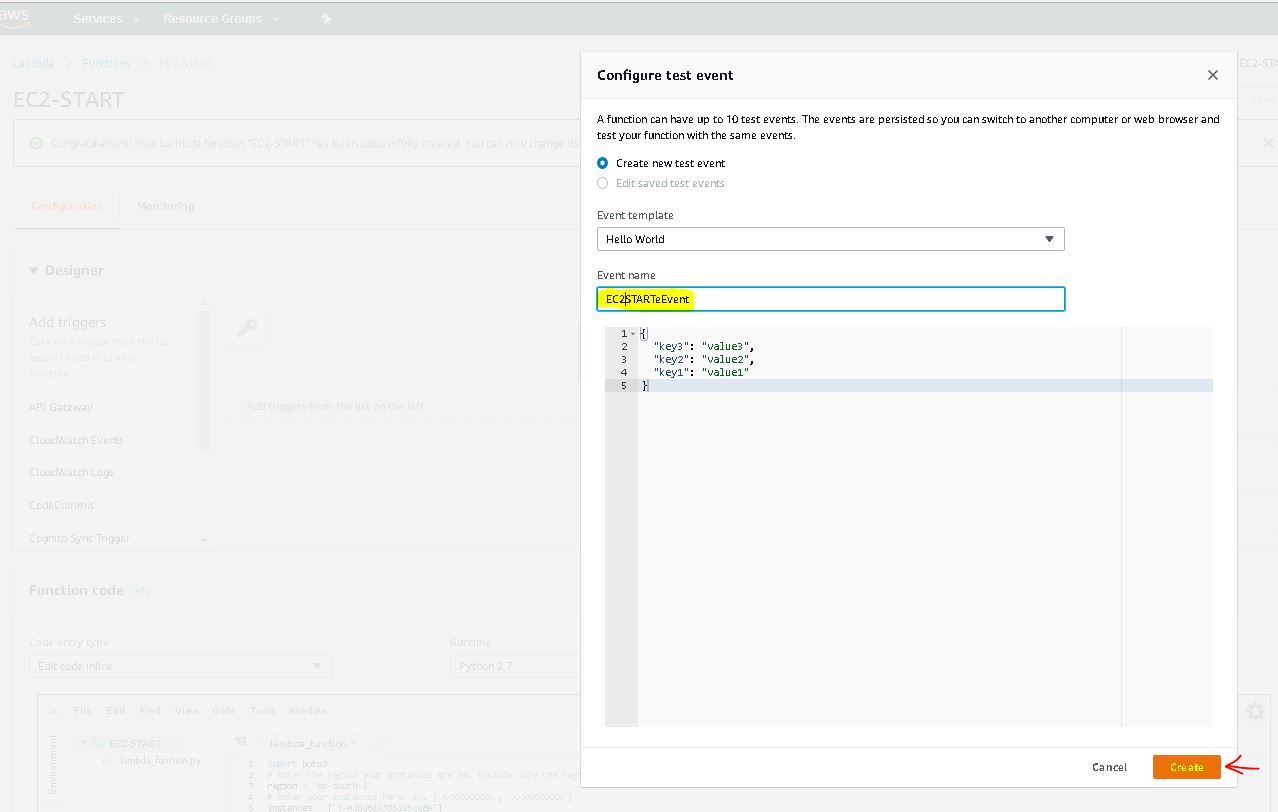The height and width of the screenshot is (812, 1278).
Task: Open the Event template dropdown
Action: (x=830, y=239)
